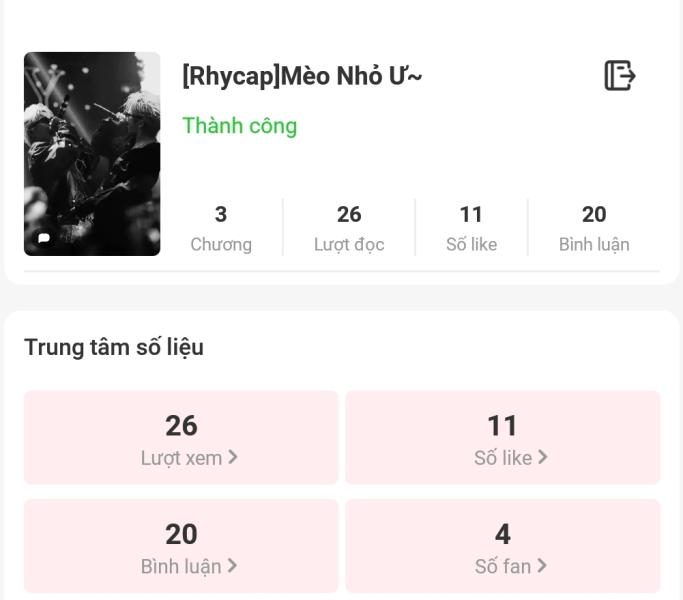Tap the export/share icon beside story title

coord(620,75)
